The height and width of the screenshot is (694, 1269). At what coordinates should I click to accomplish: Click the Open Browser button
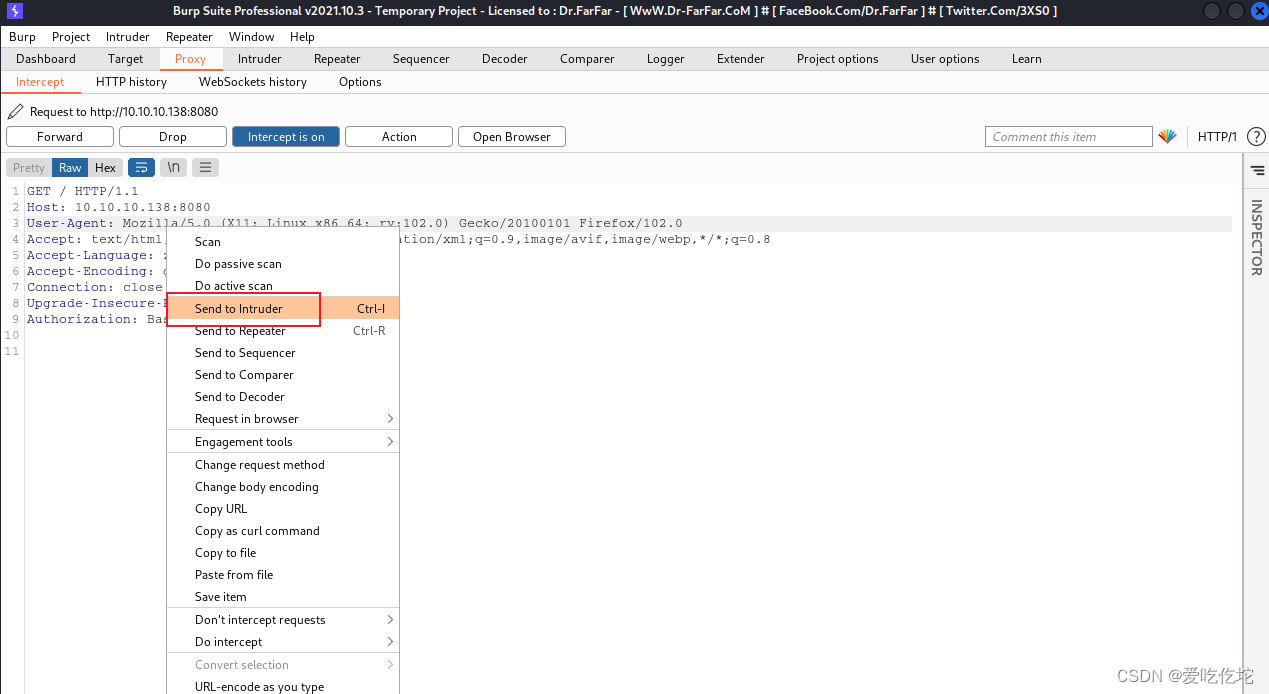(x=512, y=137)
